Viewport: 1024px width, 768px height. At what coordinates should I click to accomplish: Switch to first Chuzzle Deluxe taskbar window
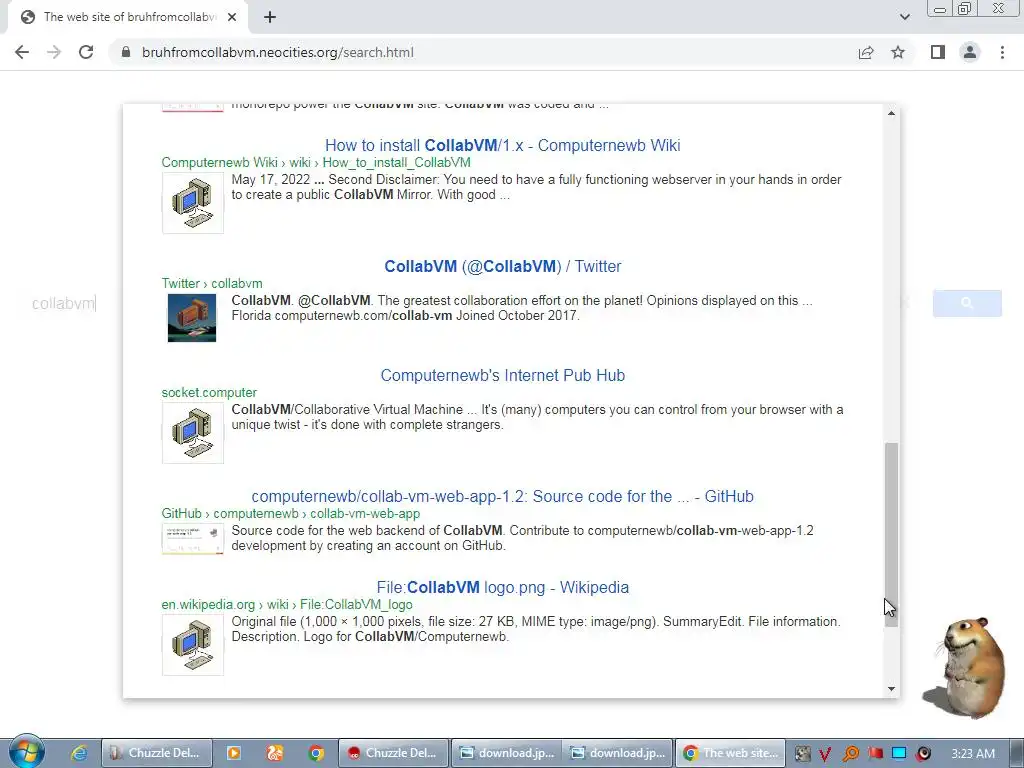157,753
